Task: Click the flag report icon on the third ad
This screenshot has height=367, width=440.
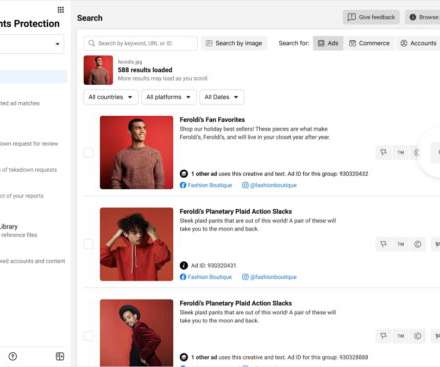Action: 384,336
